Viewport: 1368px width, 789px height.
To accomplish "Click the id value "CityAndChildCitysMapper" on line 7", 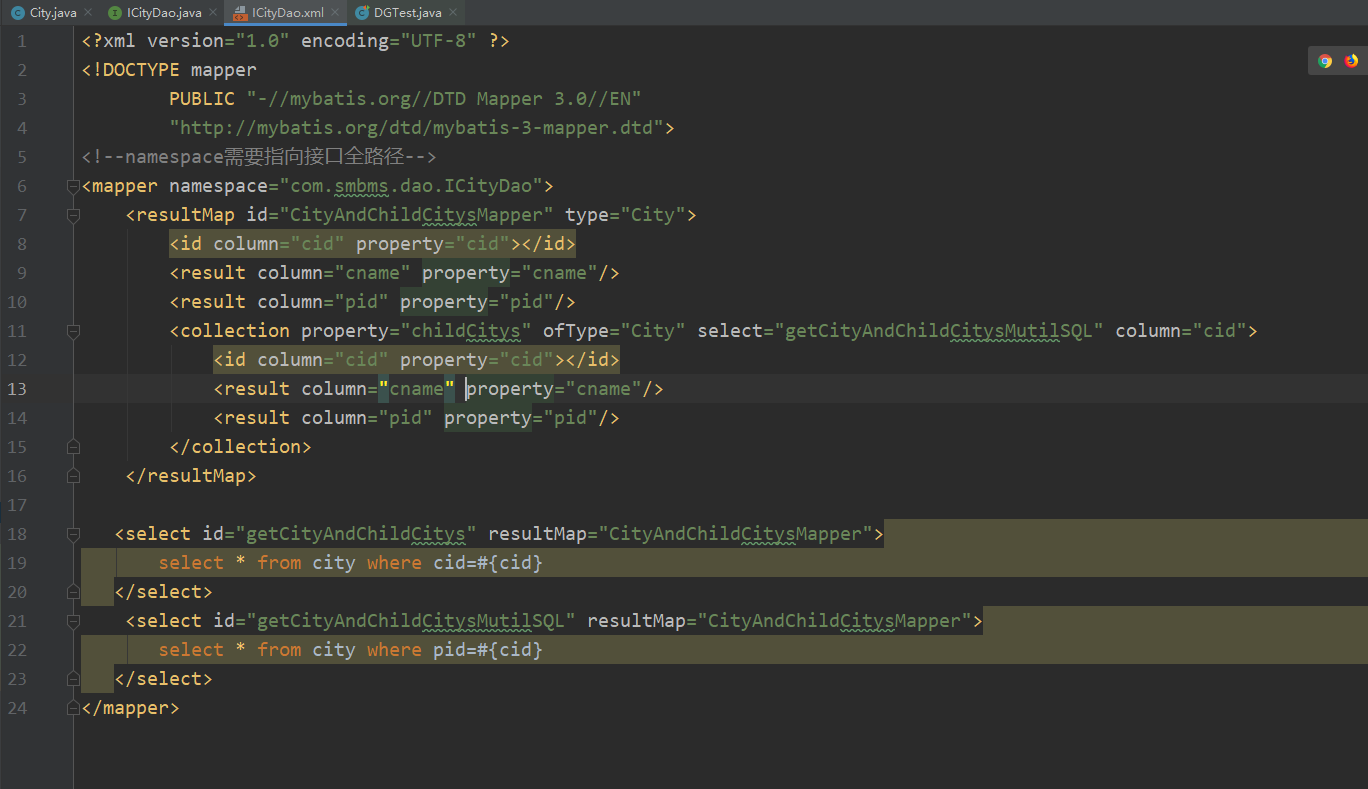I will (416, 215).
